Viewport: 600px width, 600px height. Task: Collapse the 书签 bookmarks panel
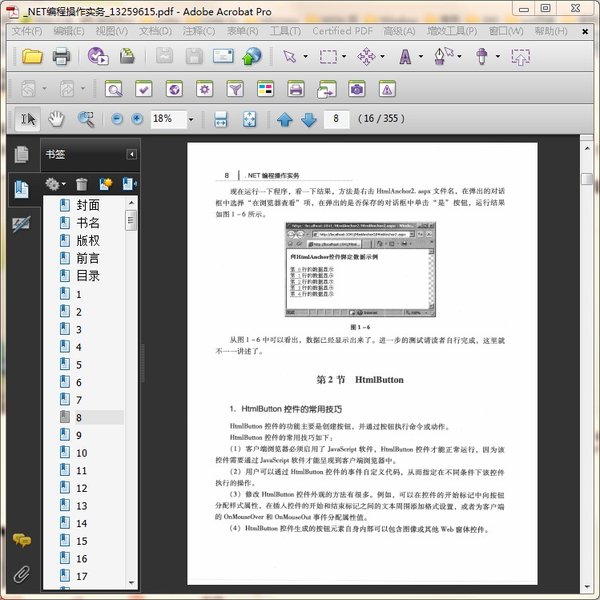(x=131, y=154)
